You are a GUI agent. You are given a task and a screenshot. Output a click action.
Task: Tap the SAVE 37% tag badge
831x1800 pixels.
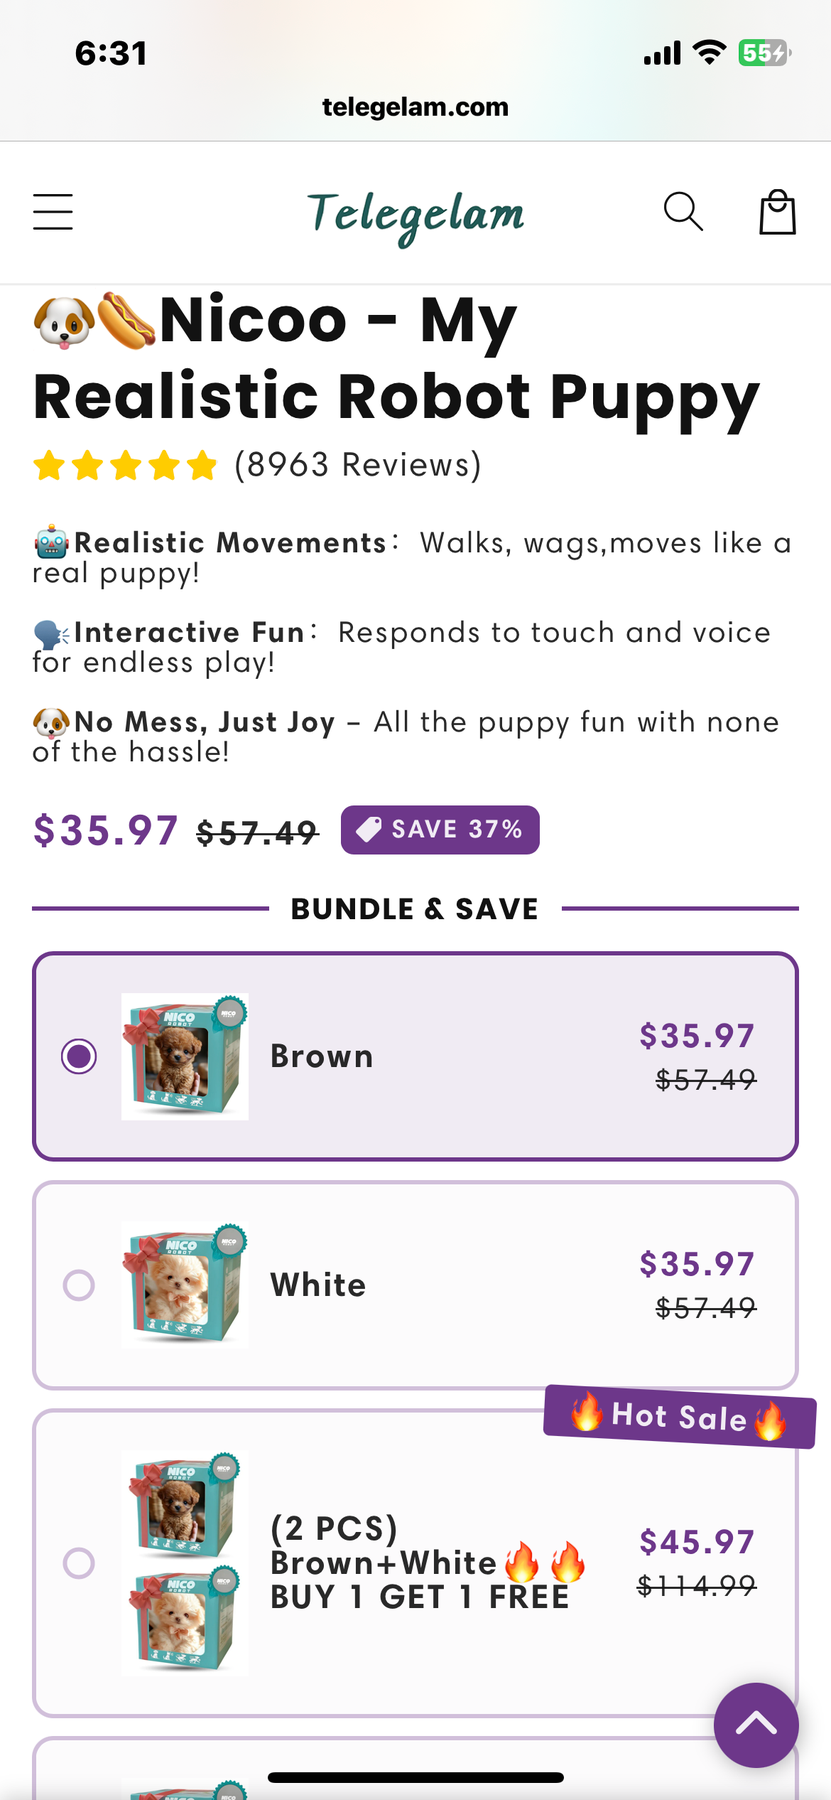pyautogui.click(x=440, y=830)
